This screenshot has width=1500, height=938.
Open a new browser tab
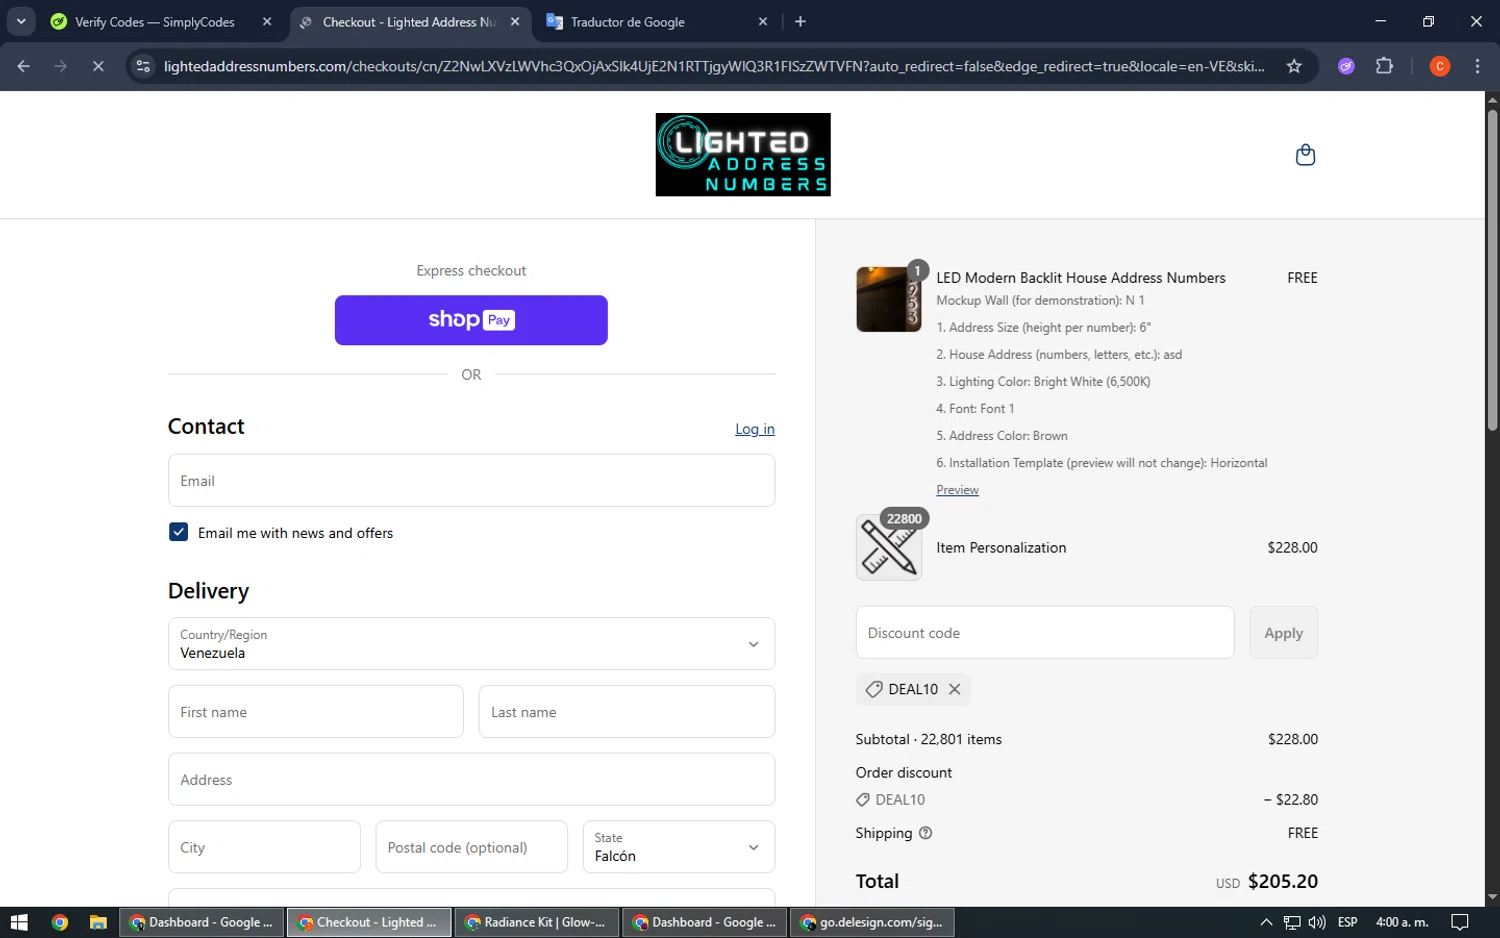click(800, 21)
